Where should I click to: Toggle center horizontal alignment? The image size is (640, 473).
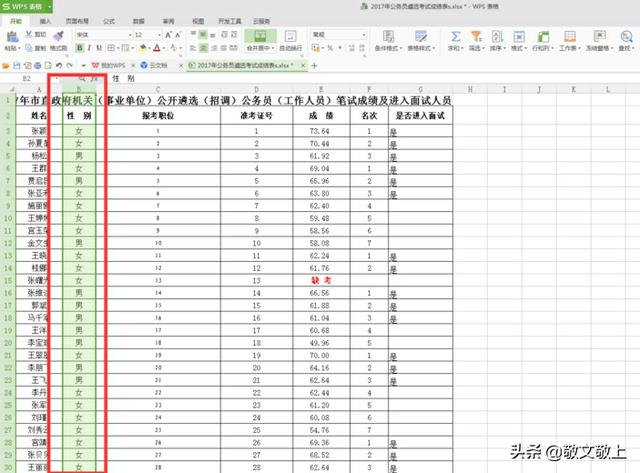point(203,48)
